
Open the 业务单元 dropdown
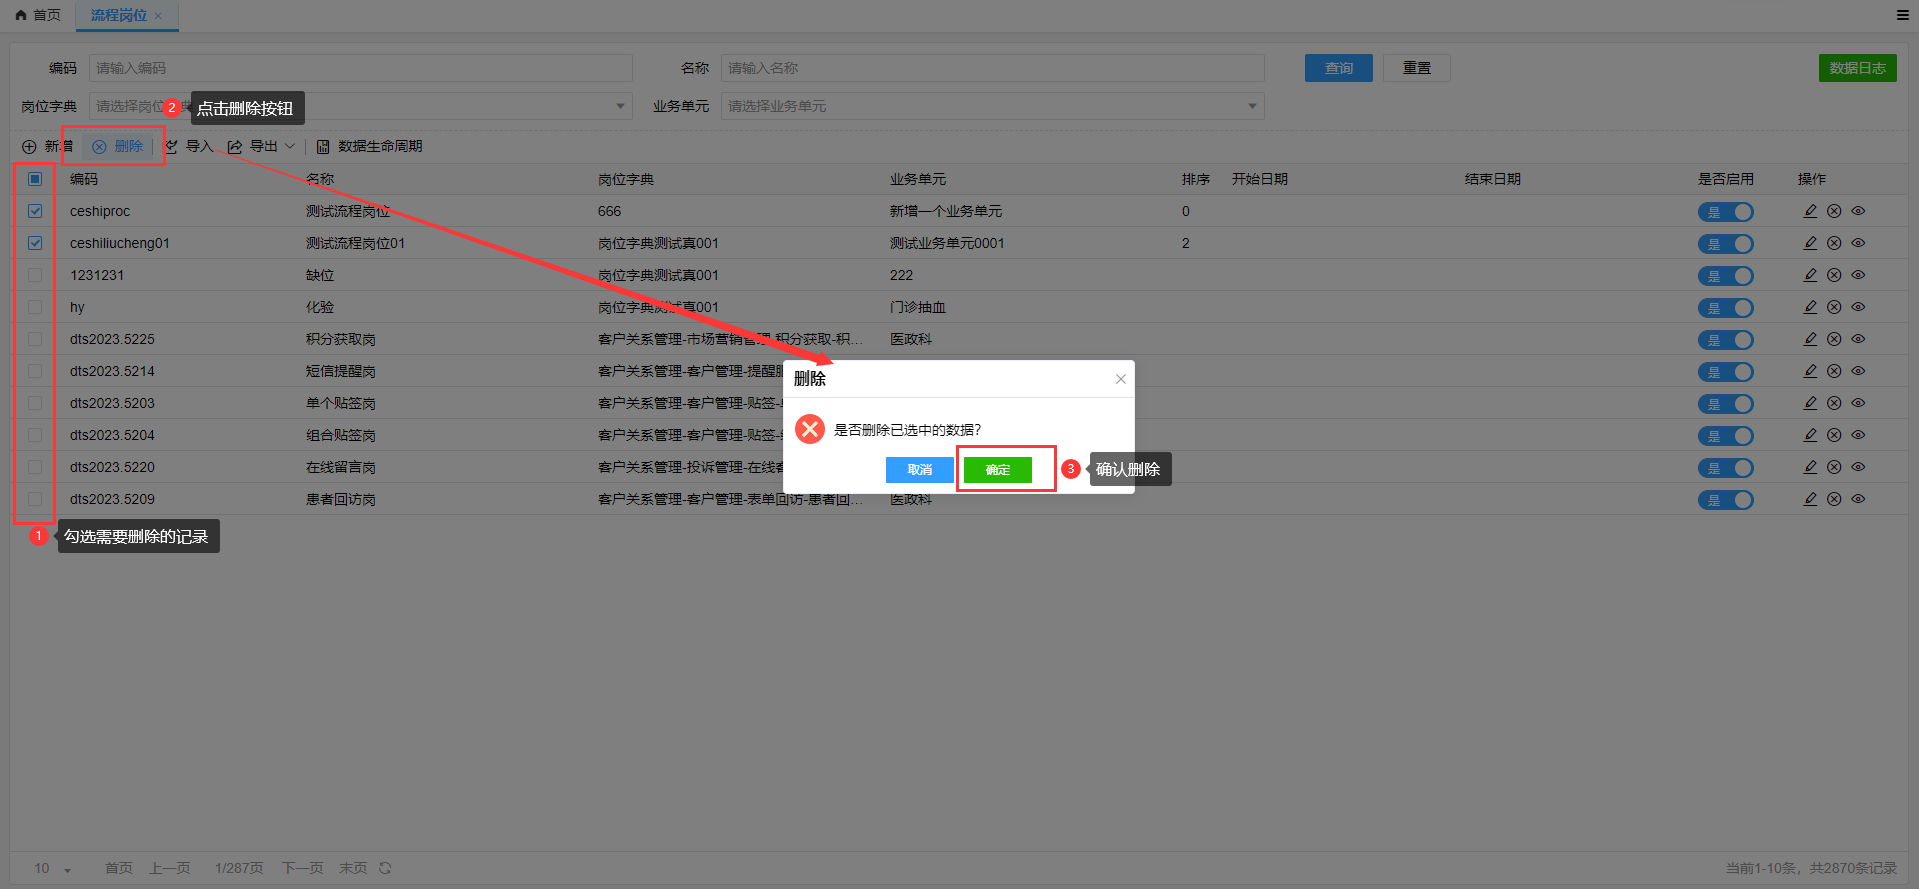click(992, 106)
